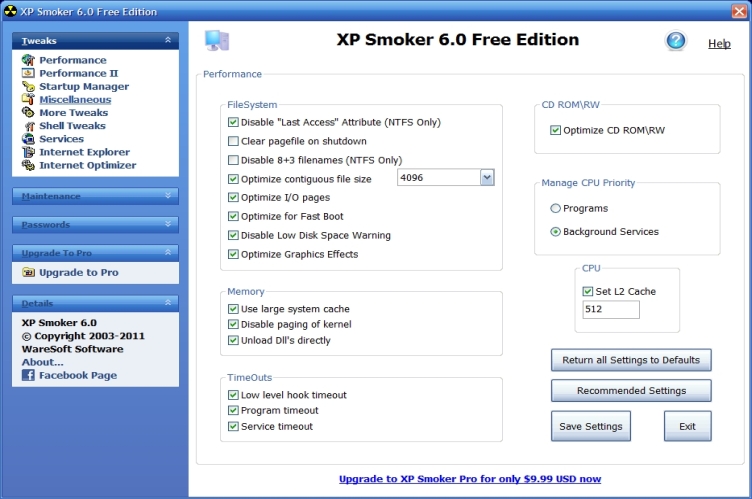Open the Performance II page

coord(79,73)
